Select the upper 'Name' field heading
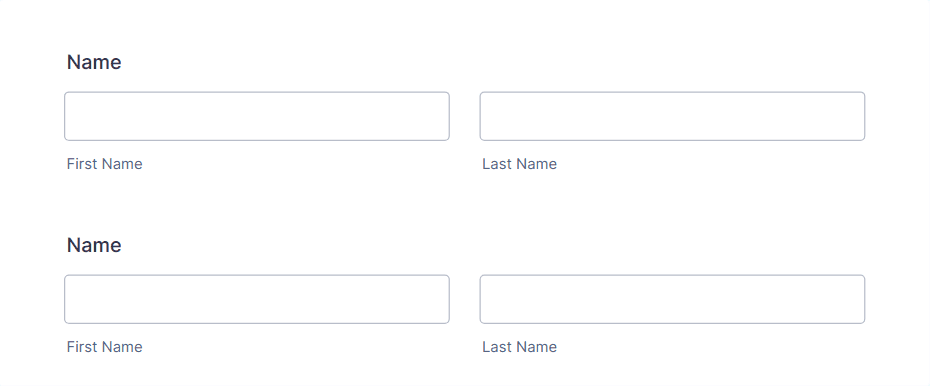Screen dimensions: 930x386 pyautogui.click(x=94, y=62)
